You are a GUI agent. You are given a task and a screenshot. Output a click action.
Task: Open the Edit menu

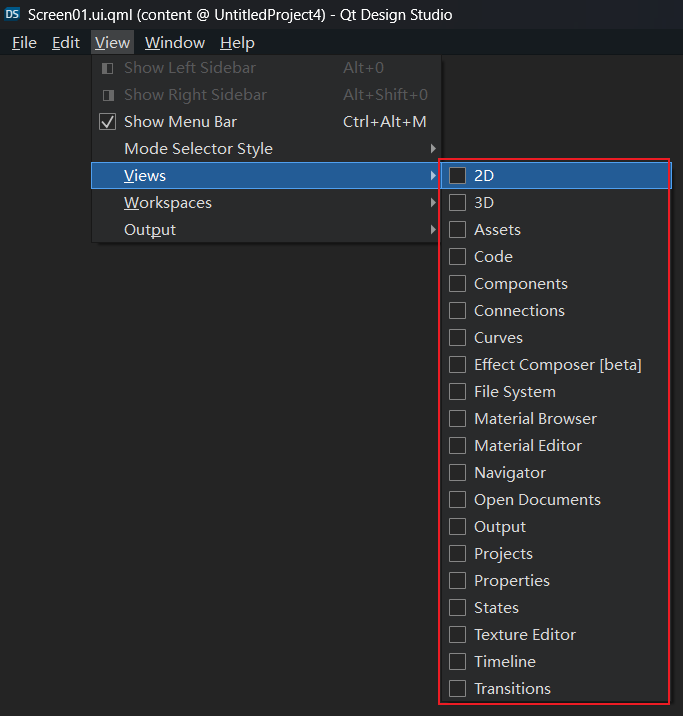(66, 43)
